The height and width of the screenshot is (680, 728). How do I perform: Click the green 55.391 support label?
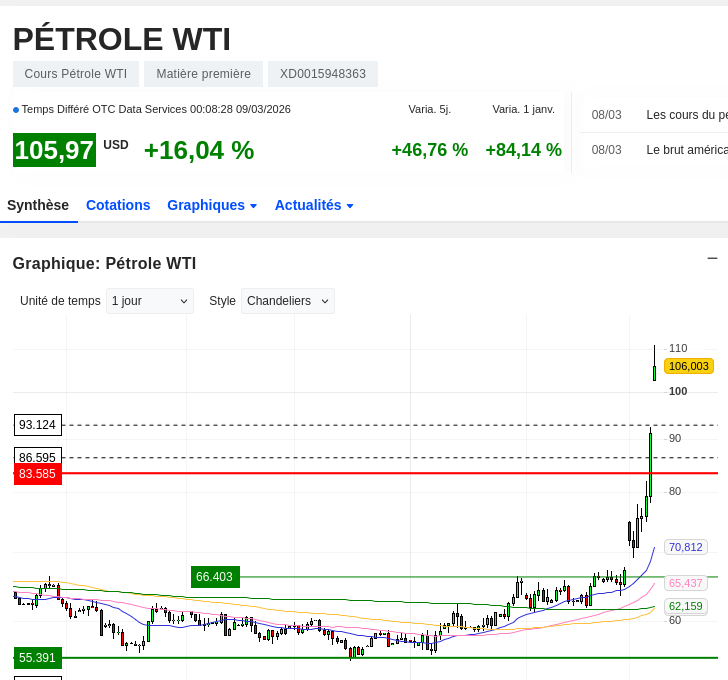[x=38, y=658]
